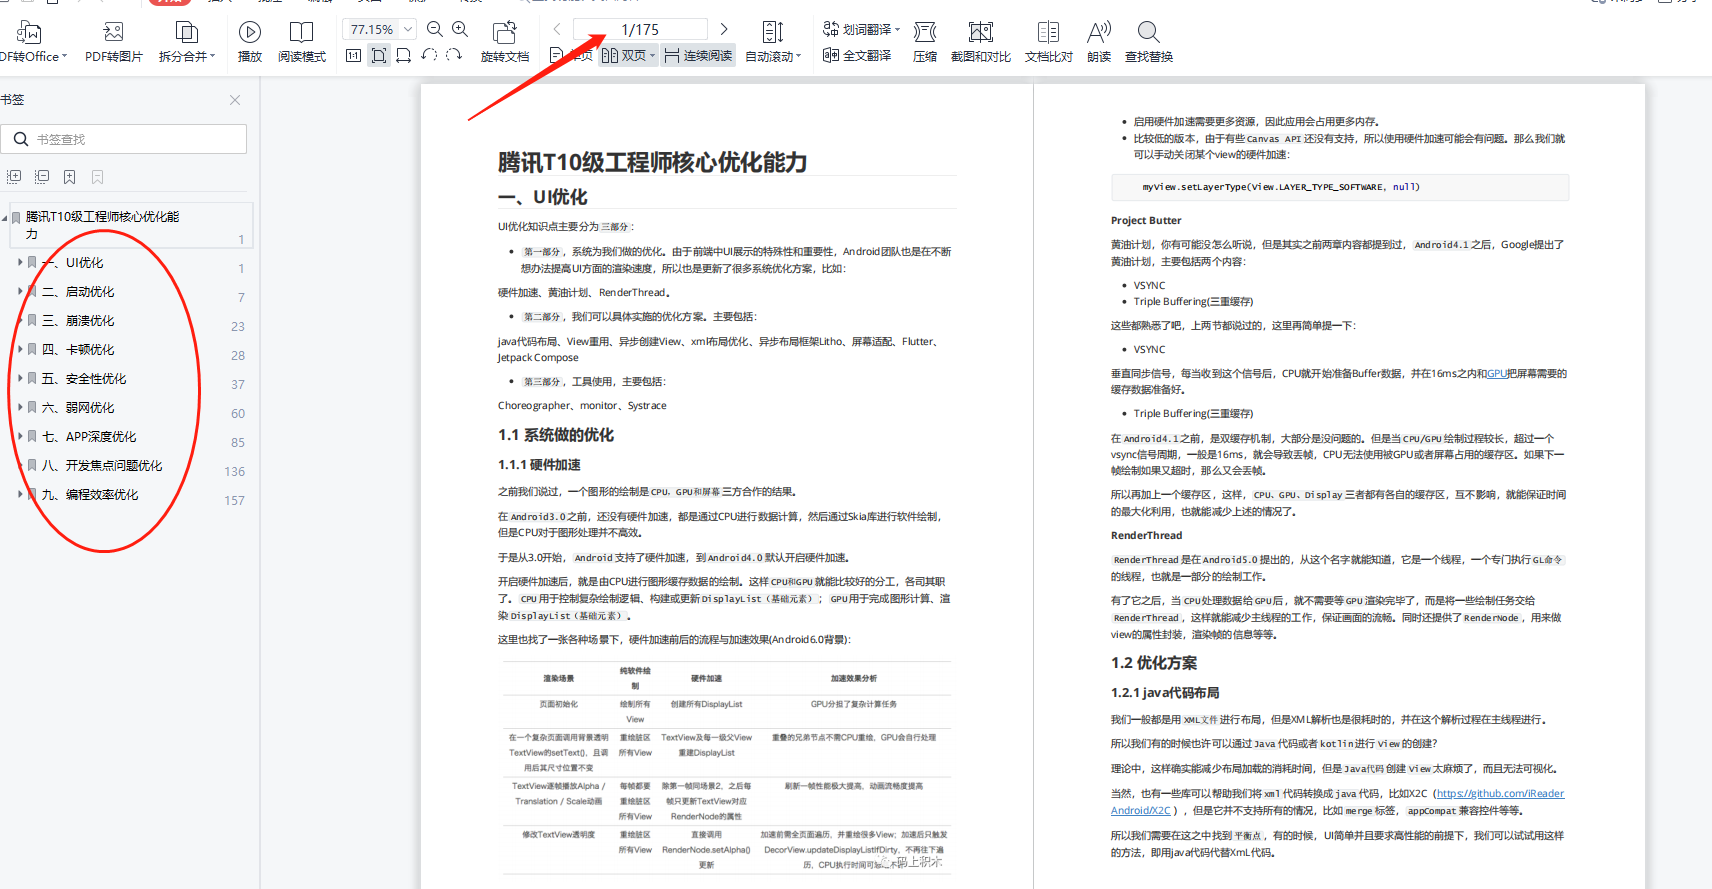The image size is (1712, 889).
Task: Go to next page arrow
Action: pos(724,29)
